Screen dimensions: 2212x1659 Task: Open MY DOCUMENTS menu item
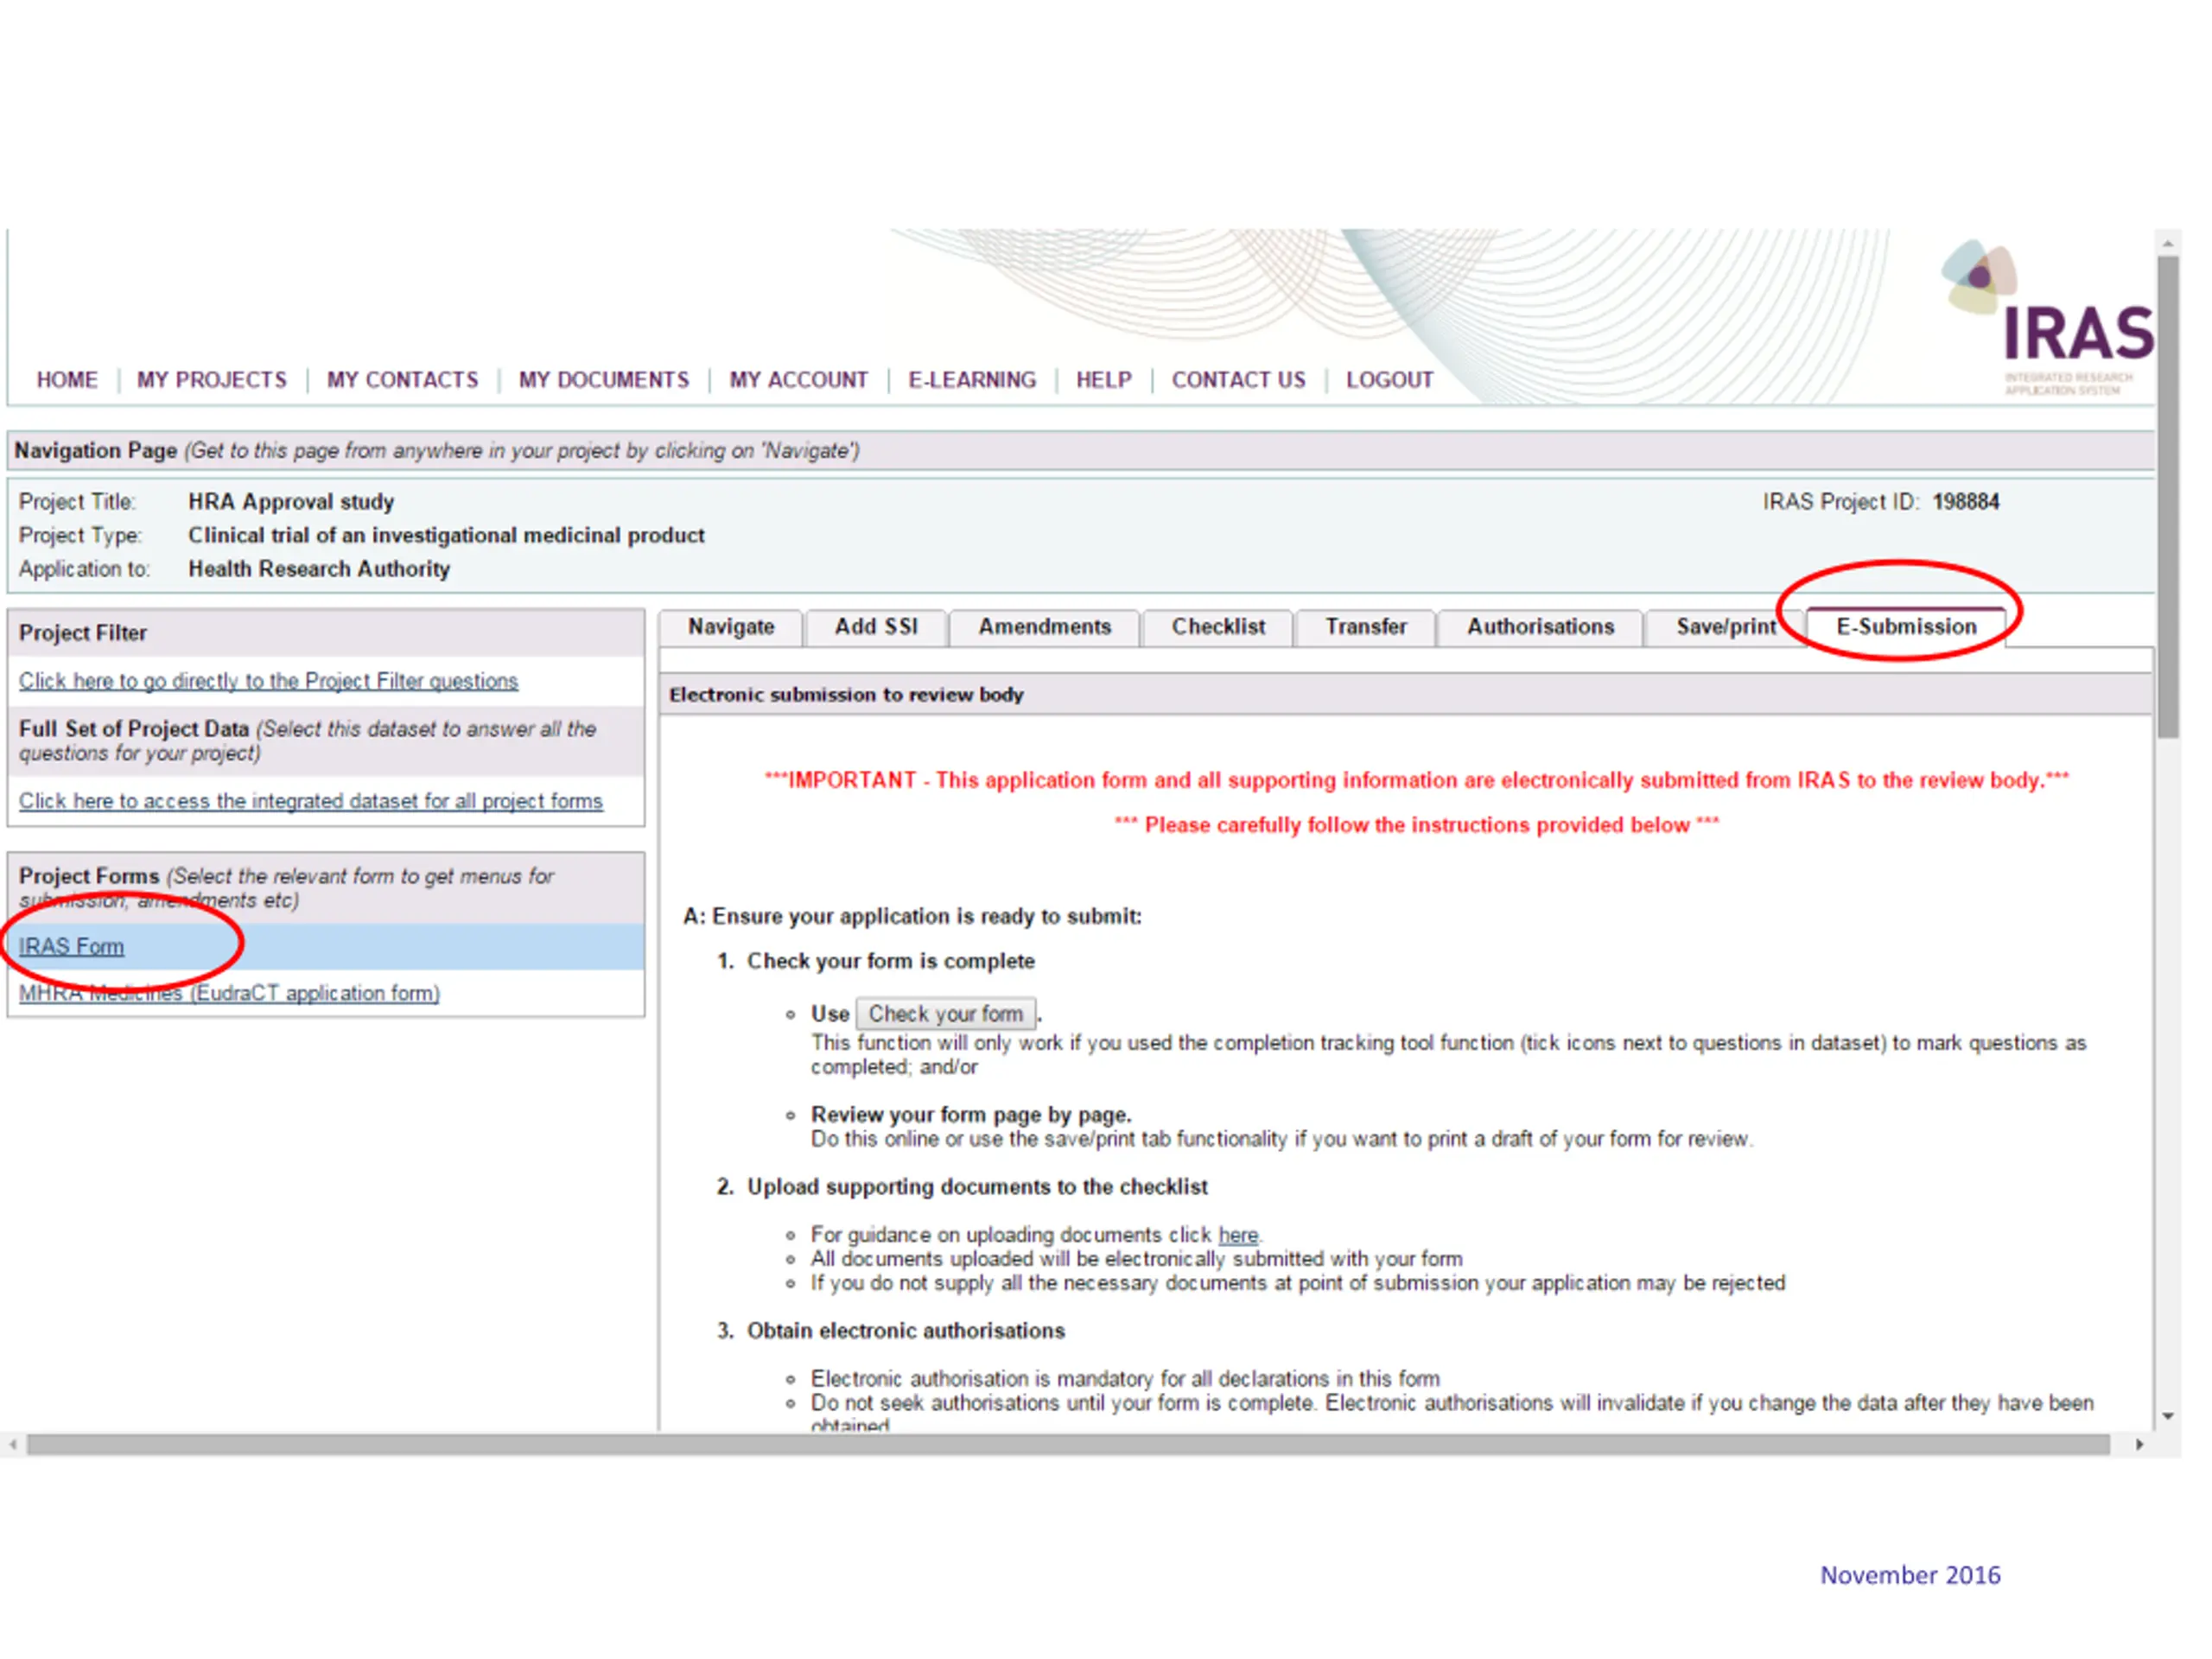pyautogui.click(x=603, y=380)
